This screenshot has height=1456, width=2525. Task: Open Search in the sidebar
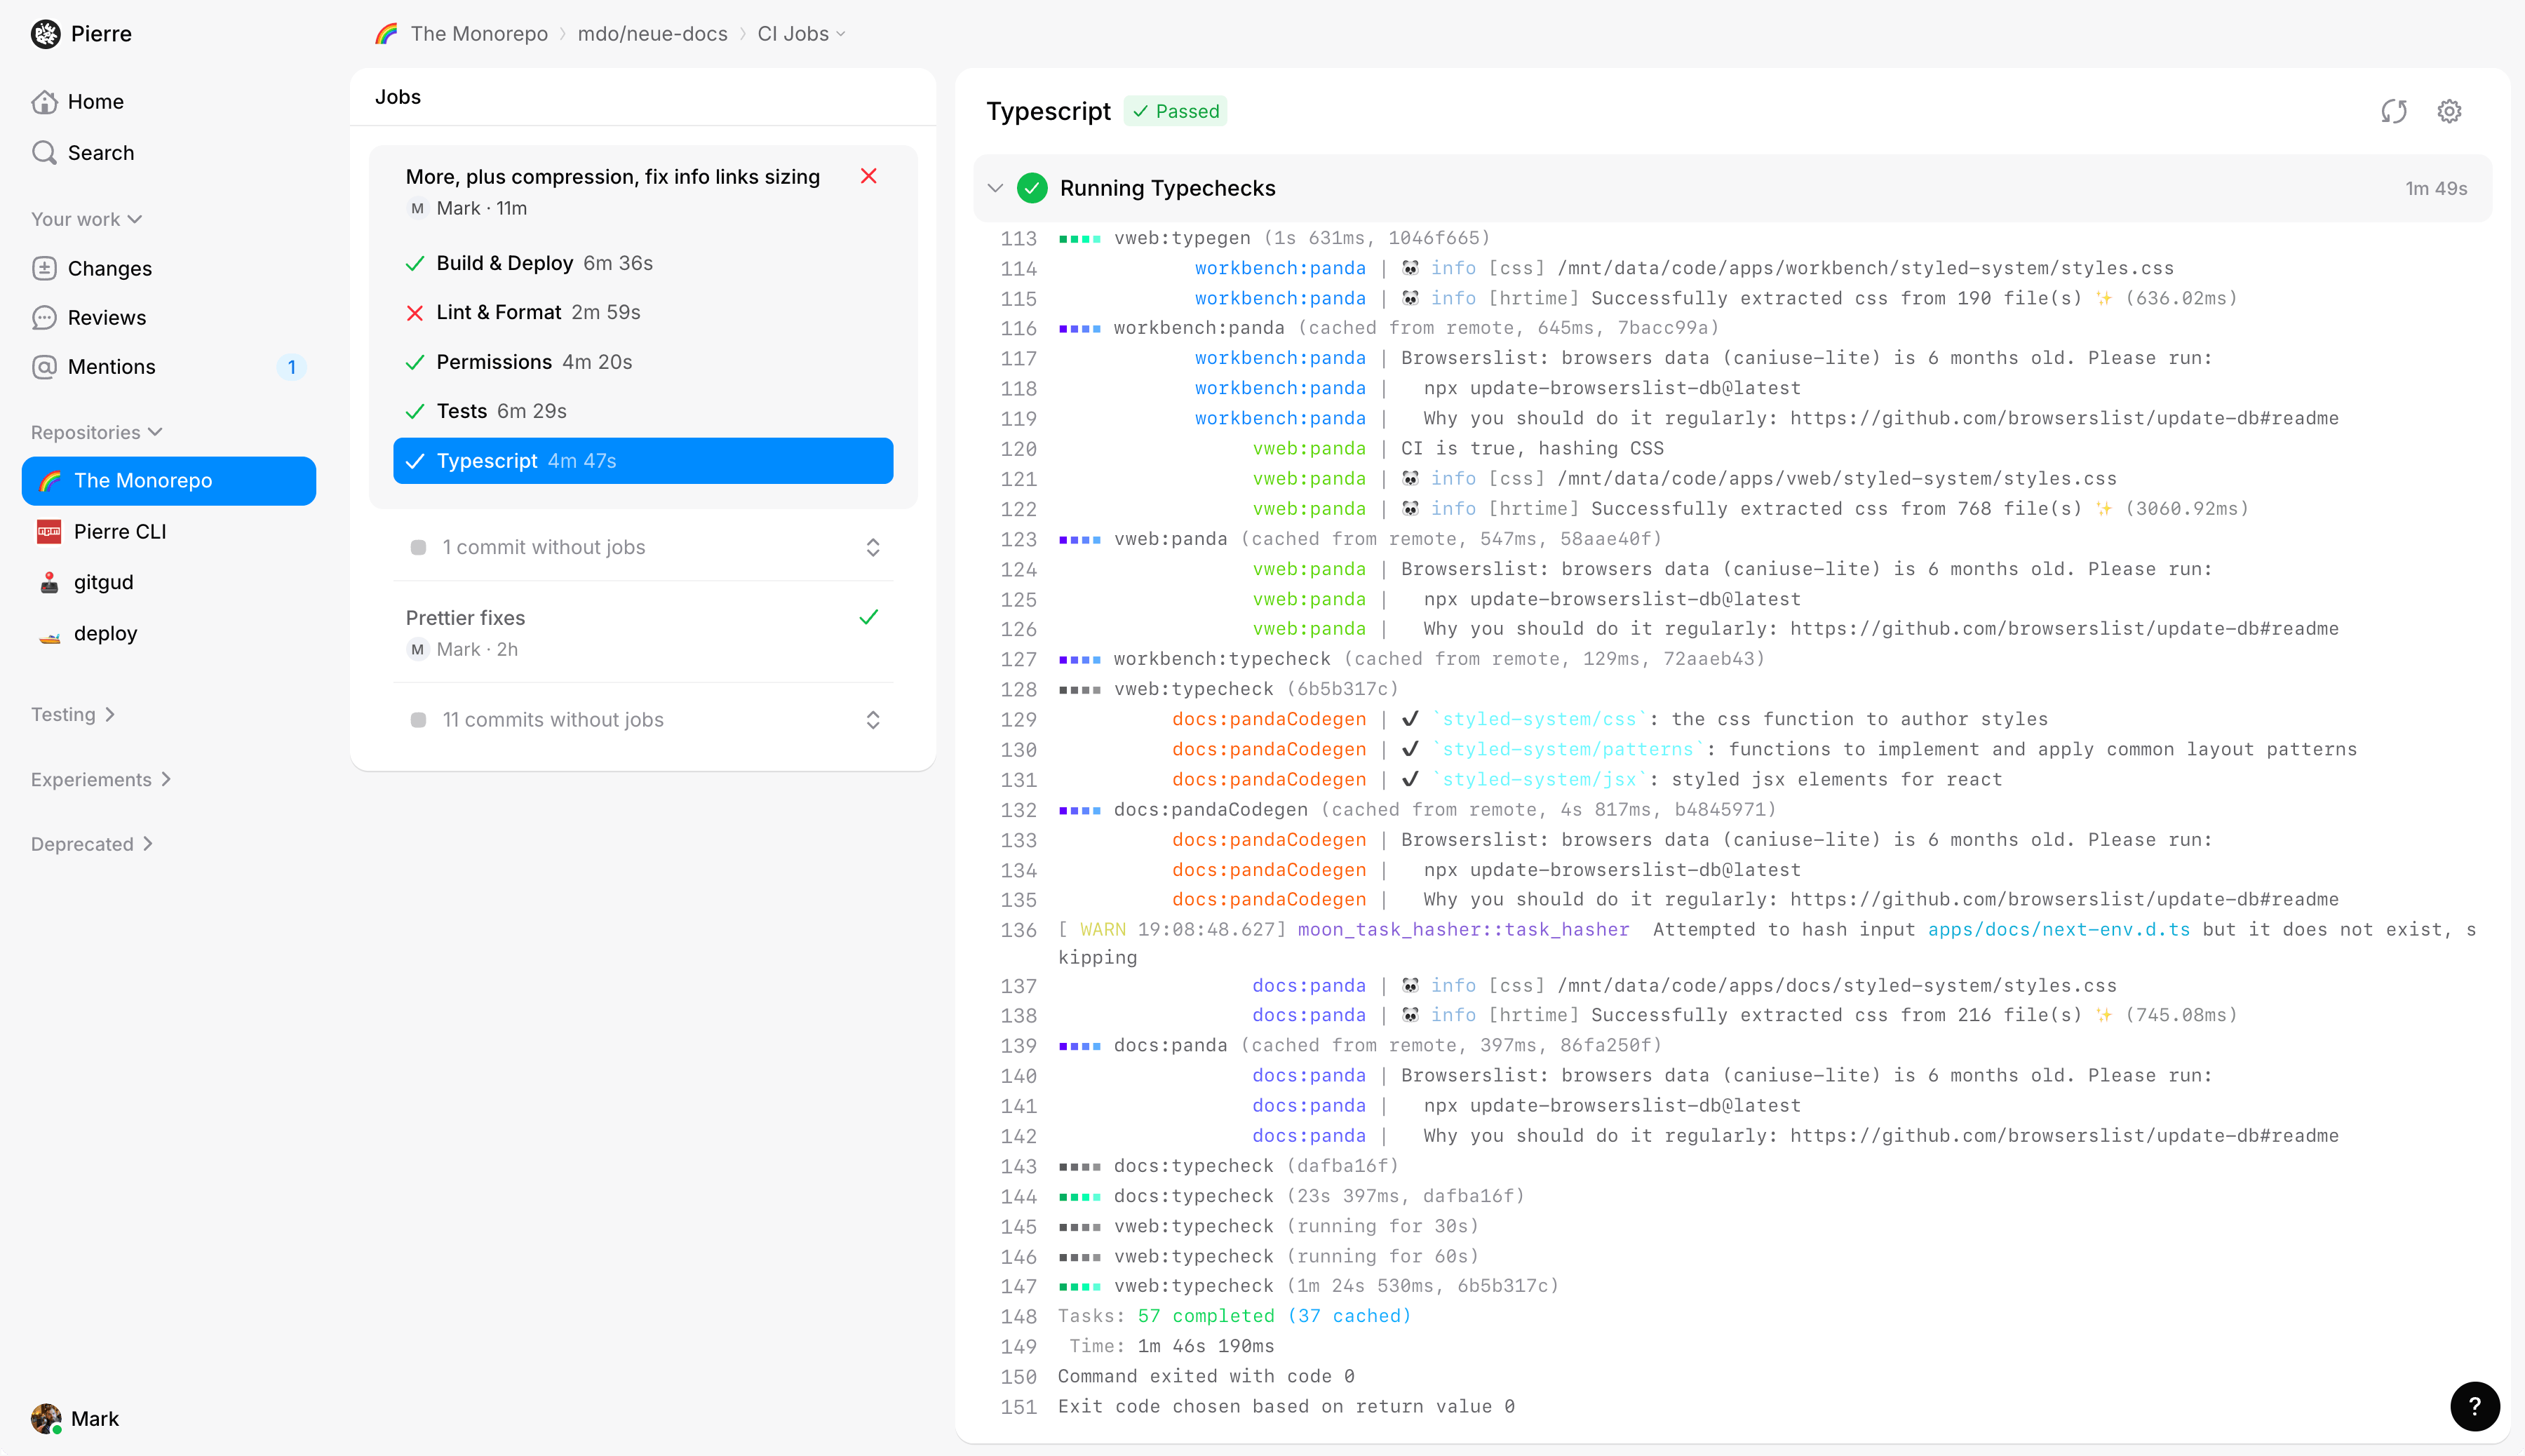coord(100,153)
